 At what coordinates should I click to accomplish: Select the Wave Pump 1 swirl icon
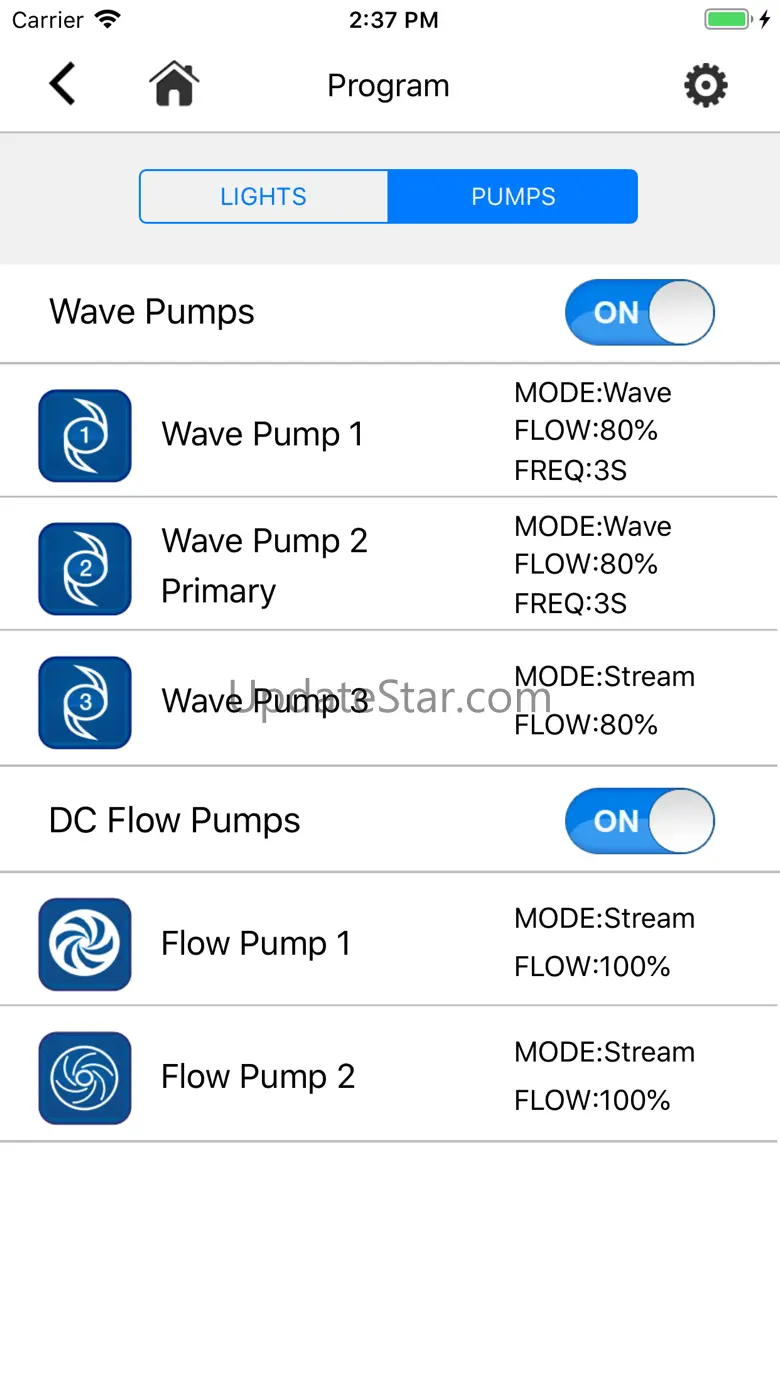click(85, 436)
